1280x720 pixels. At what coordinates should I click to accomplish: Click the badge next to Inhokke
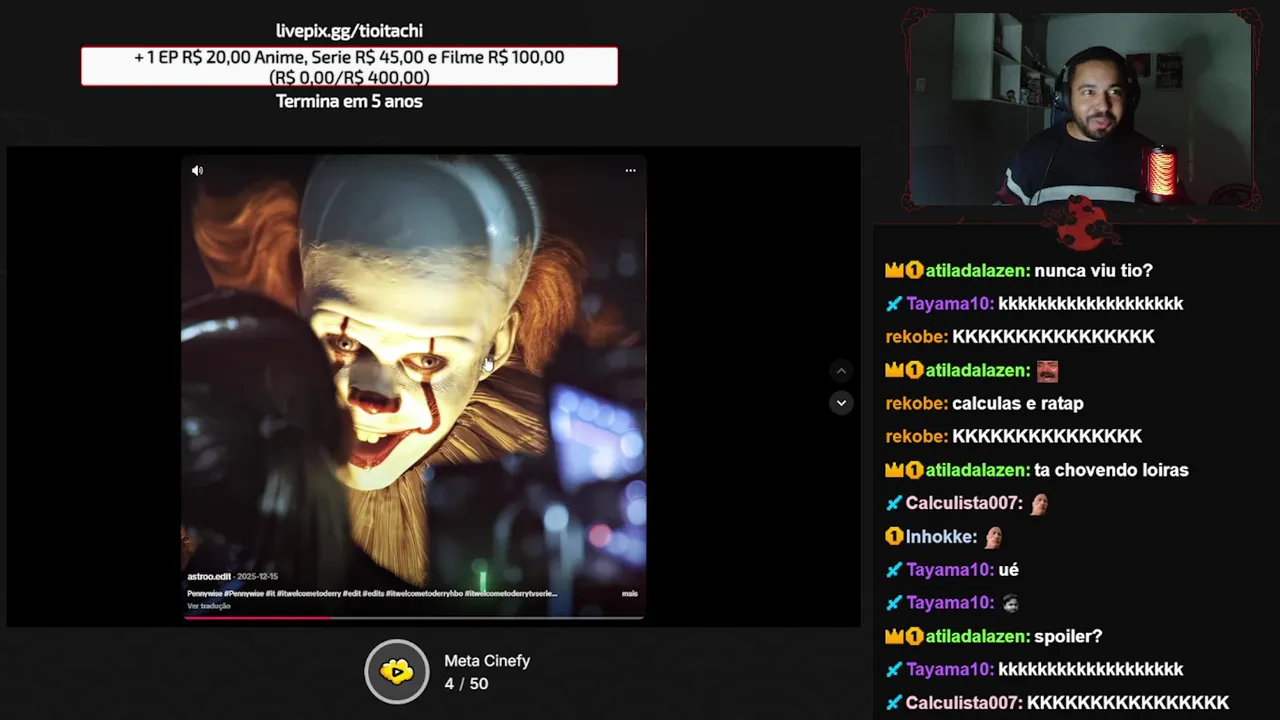tap(894, 537)
